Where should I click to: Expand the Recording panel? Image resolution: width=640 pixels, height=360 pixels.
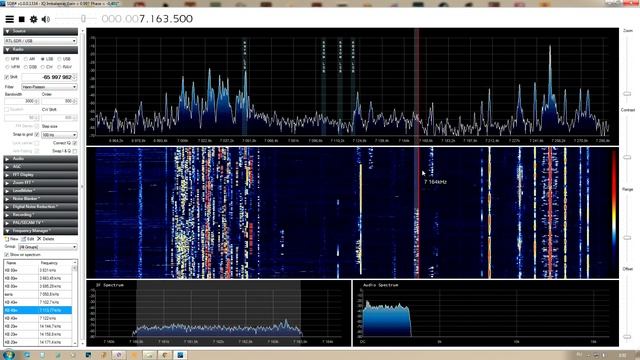tap(40, 215)
